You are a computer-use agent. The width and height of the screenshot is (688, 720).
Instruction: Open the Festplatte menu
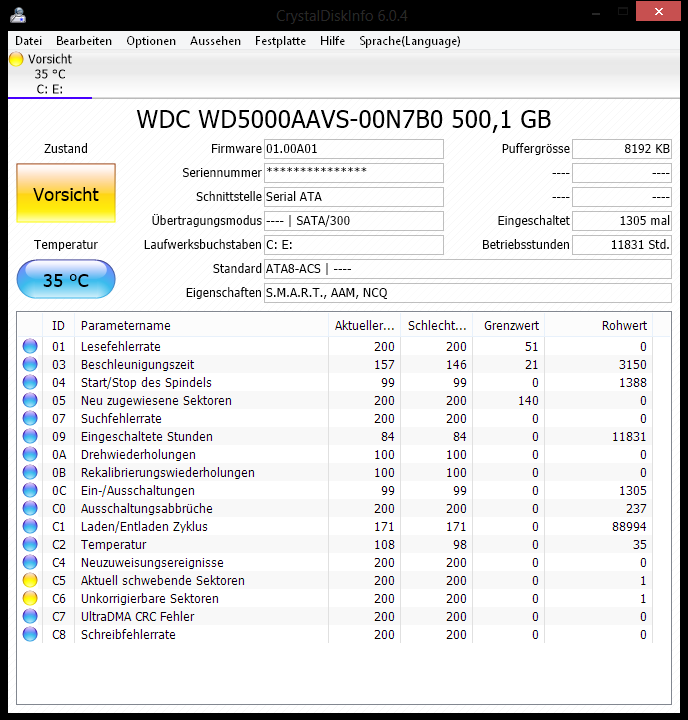point(280,41)
